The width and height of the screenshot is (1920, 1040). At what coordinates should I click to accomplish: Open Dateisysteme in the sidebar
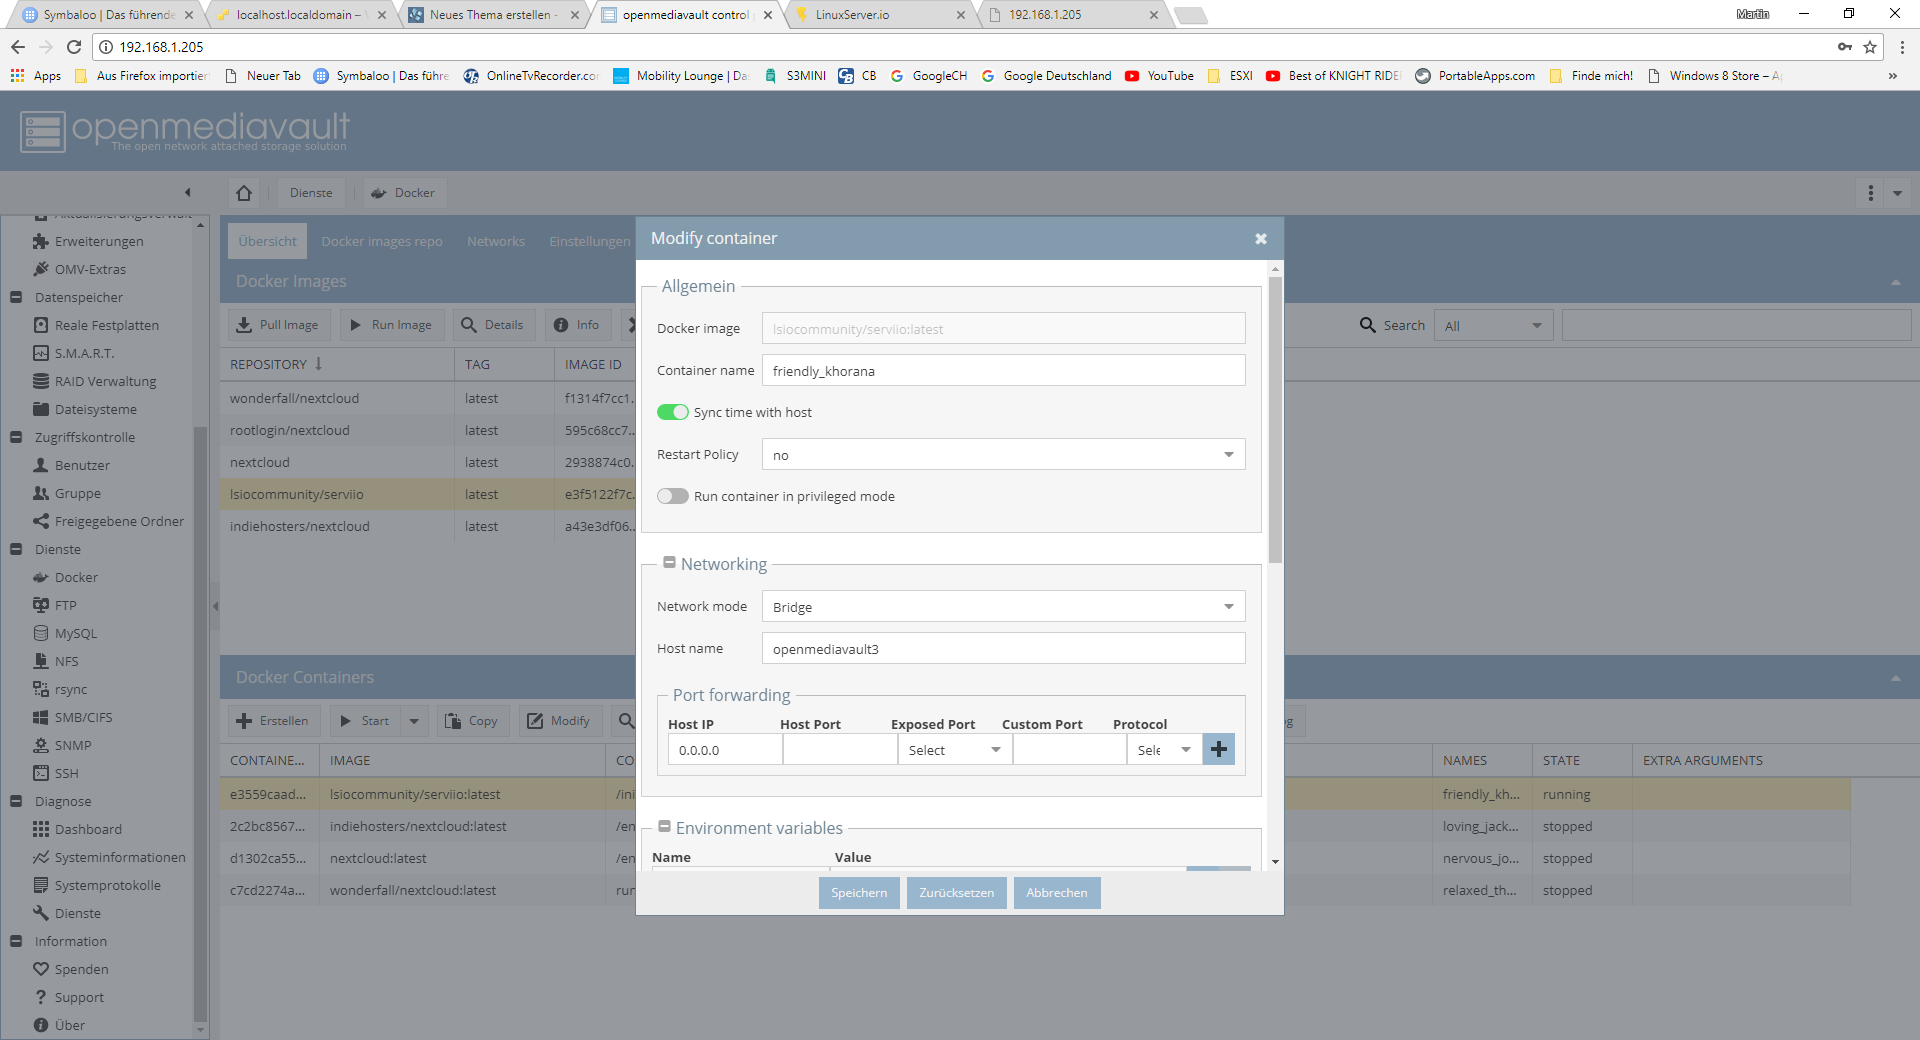[95, 409]
